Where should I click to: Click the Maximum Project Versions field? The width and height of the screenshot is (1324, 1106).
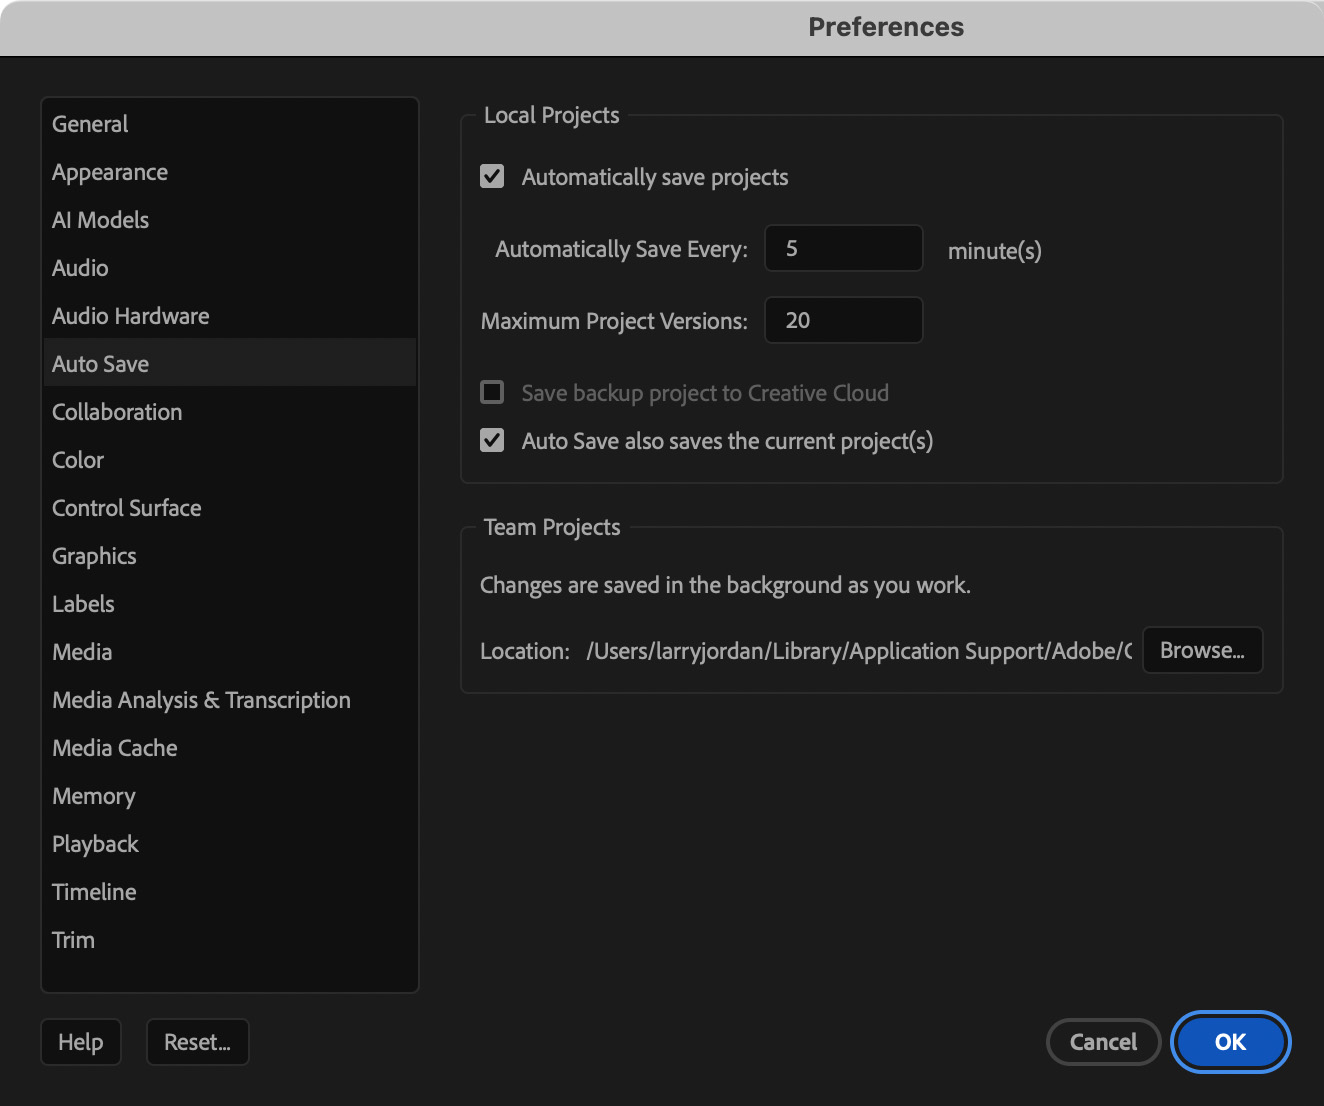point(843,320)
